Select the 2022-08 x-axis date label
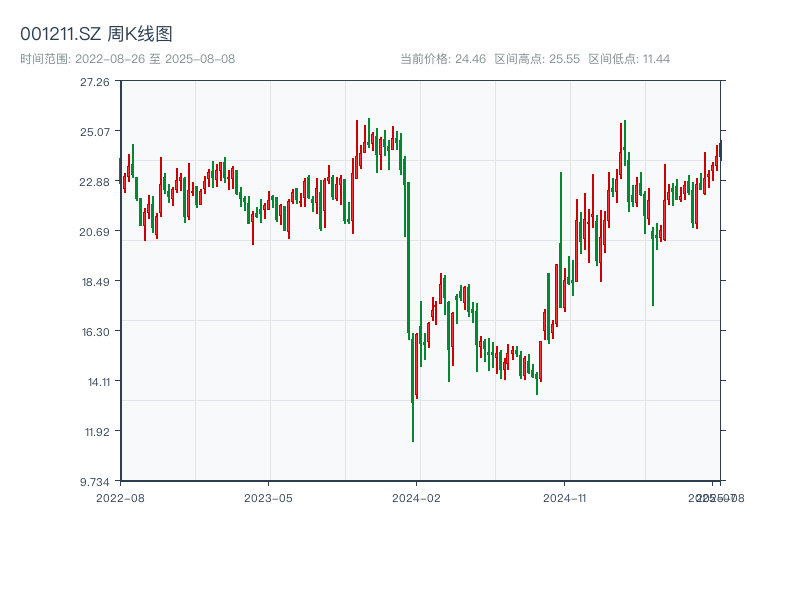 click(x=120, y=497)
